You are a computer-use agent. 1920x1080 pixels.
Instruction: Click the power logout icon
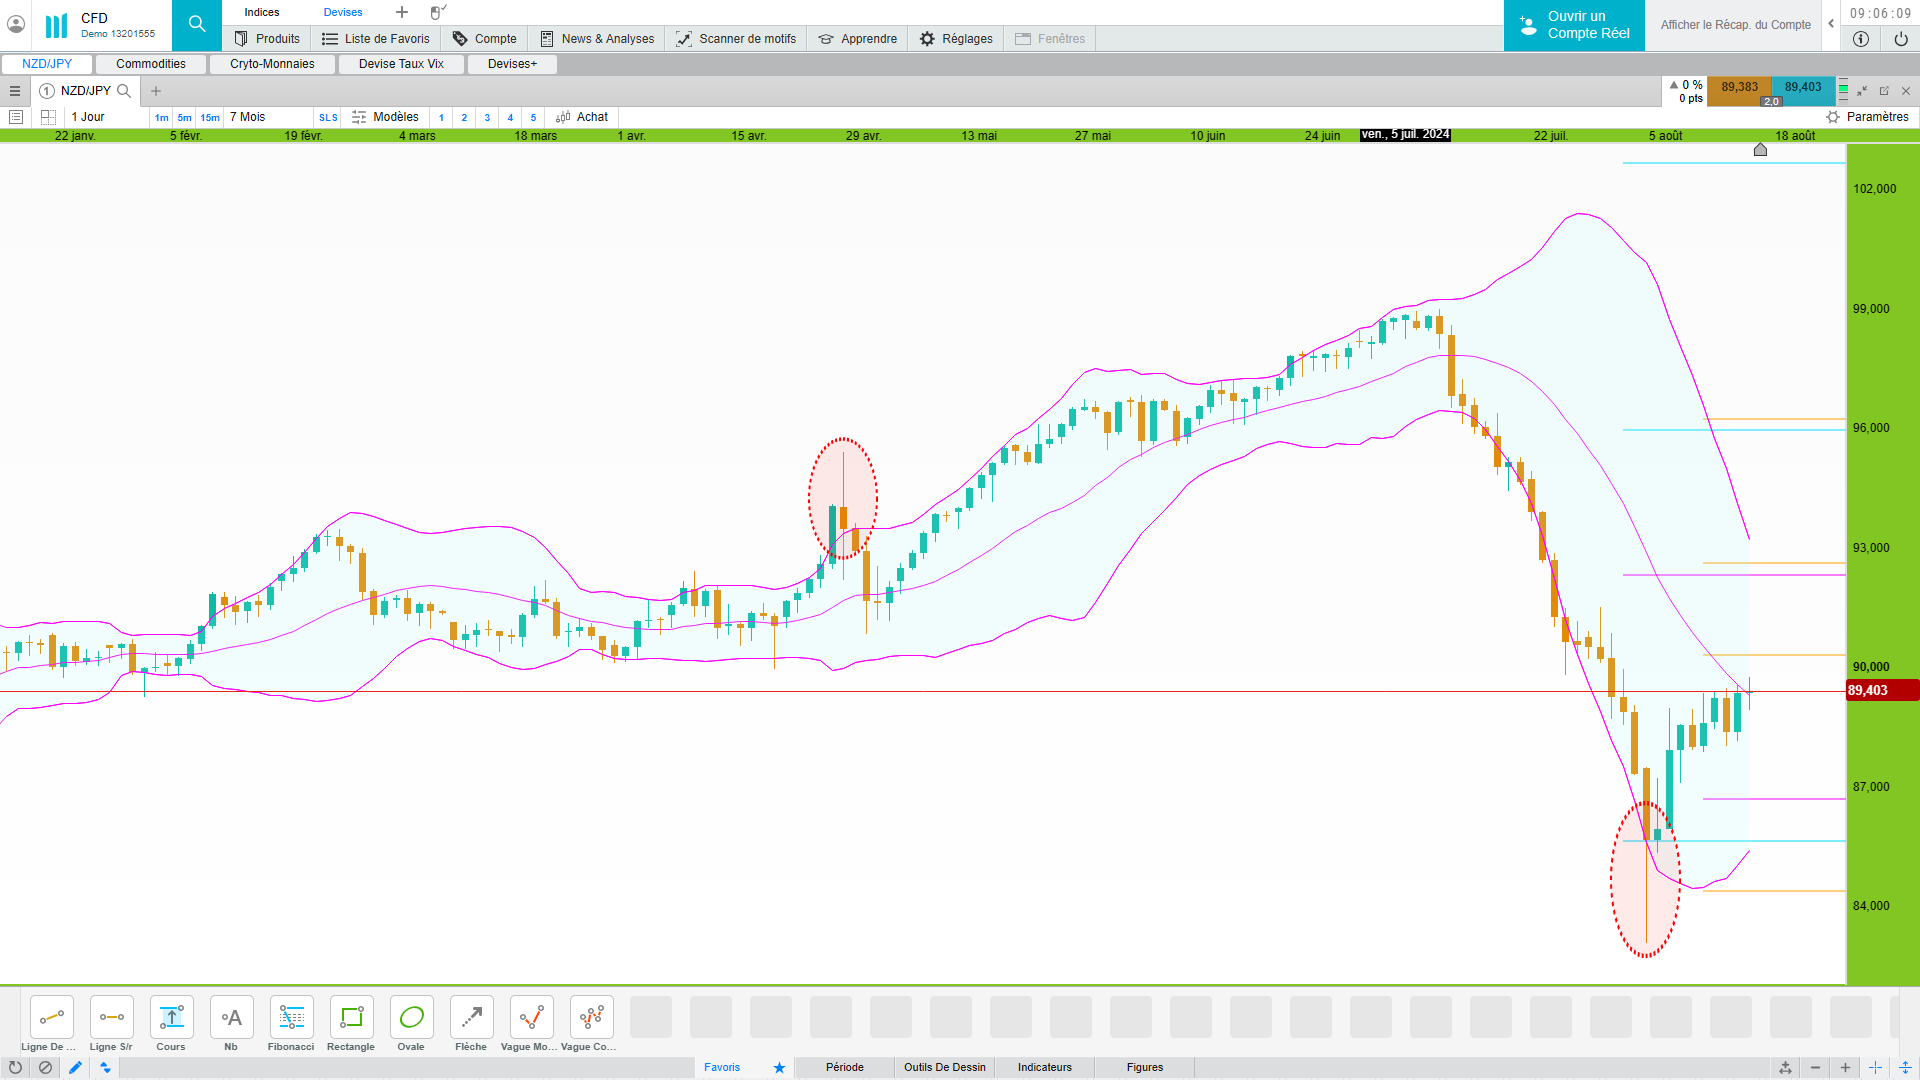(x=1900, y=39)
